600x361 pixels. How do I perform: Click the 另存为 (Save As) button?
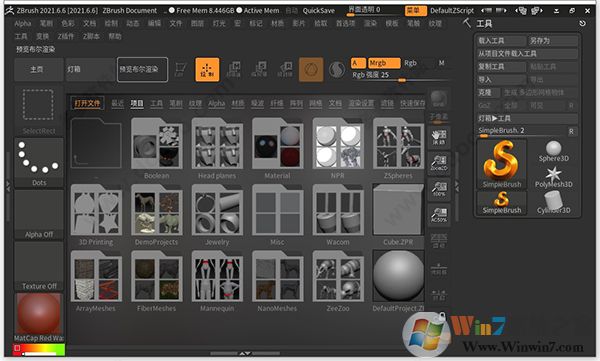(553, 41)
